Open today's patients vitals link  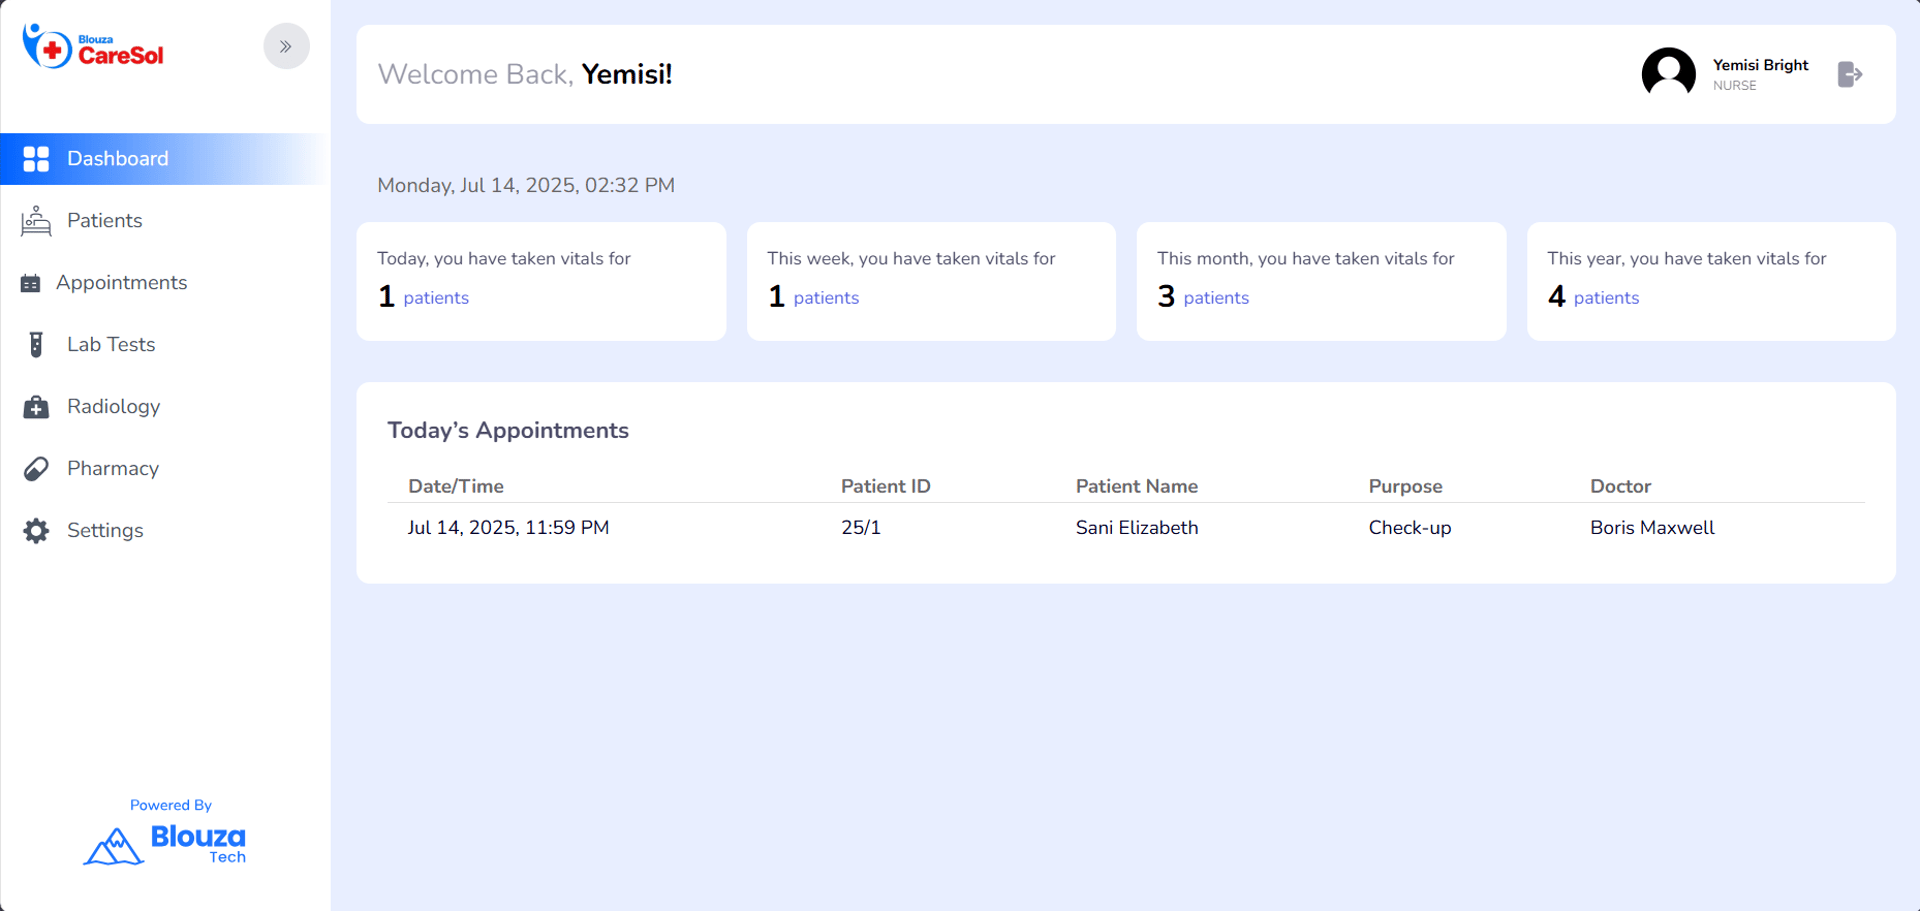click(436, 298)
